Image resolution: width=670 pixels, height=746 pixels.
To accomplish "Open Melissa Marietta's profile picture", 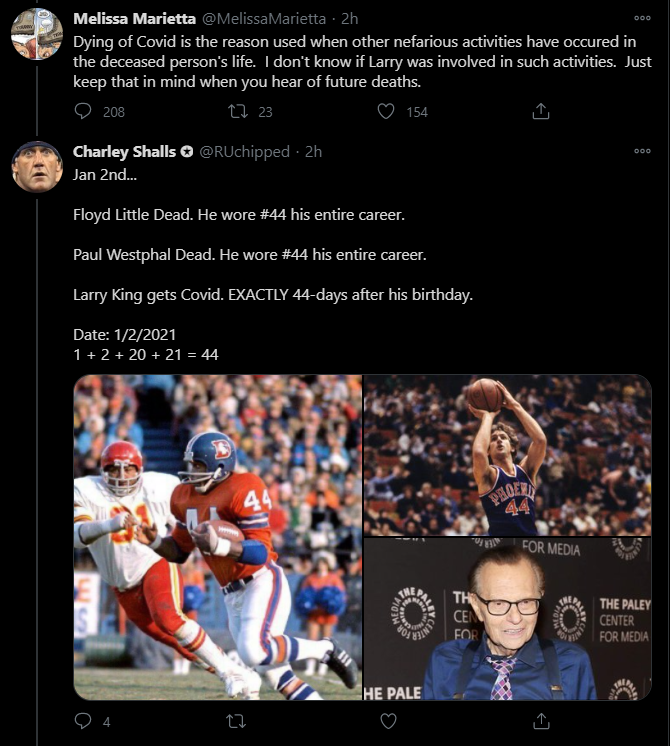I will 37,34.
